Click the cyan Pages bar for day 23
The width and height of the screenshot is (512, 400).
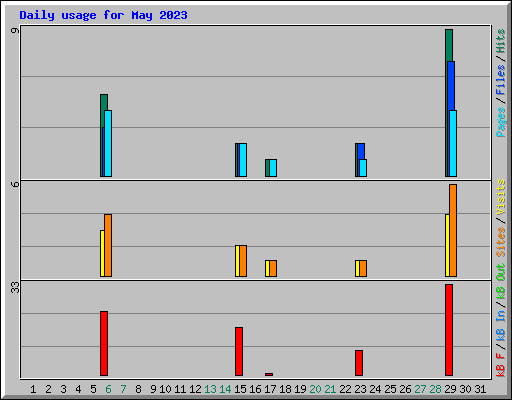click(x=363, y=168)
